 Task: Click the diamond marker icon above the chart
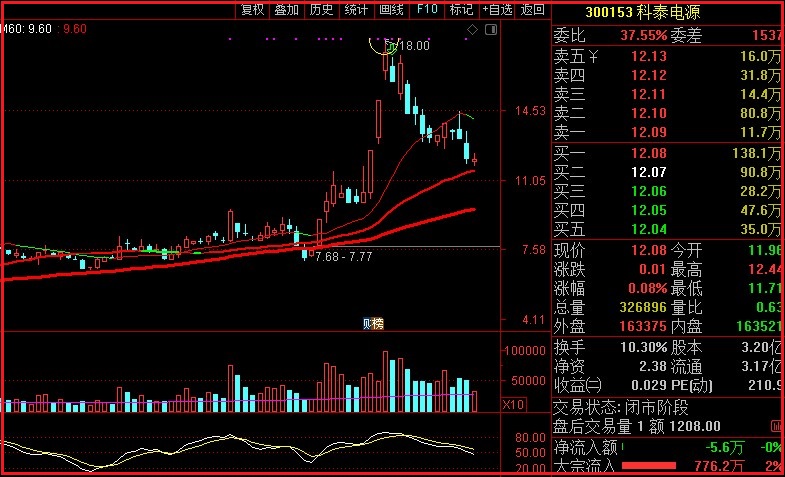472,30
